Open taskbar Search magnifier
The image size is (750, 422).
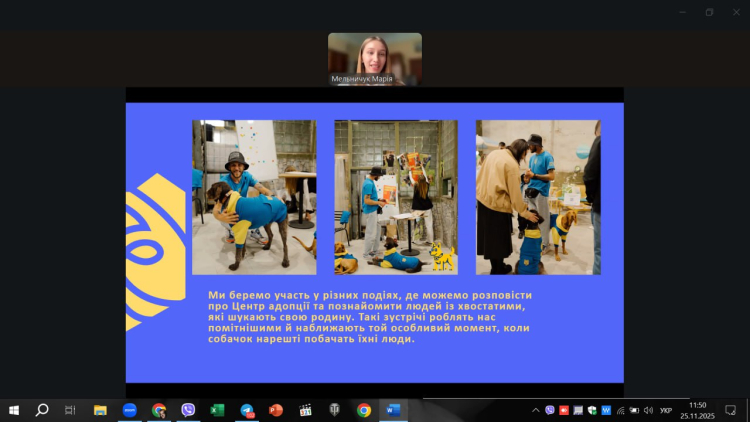pyautogui.click(x=42, y=410)
